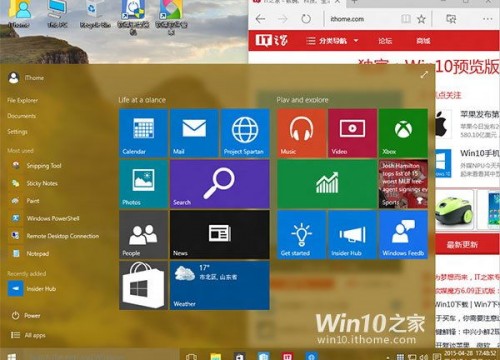The width and height of the screenshot is (500, 360).
Task: Click the Windows Start button on taskbar
Action: 11,356
